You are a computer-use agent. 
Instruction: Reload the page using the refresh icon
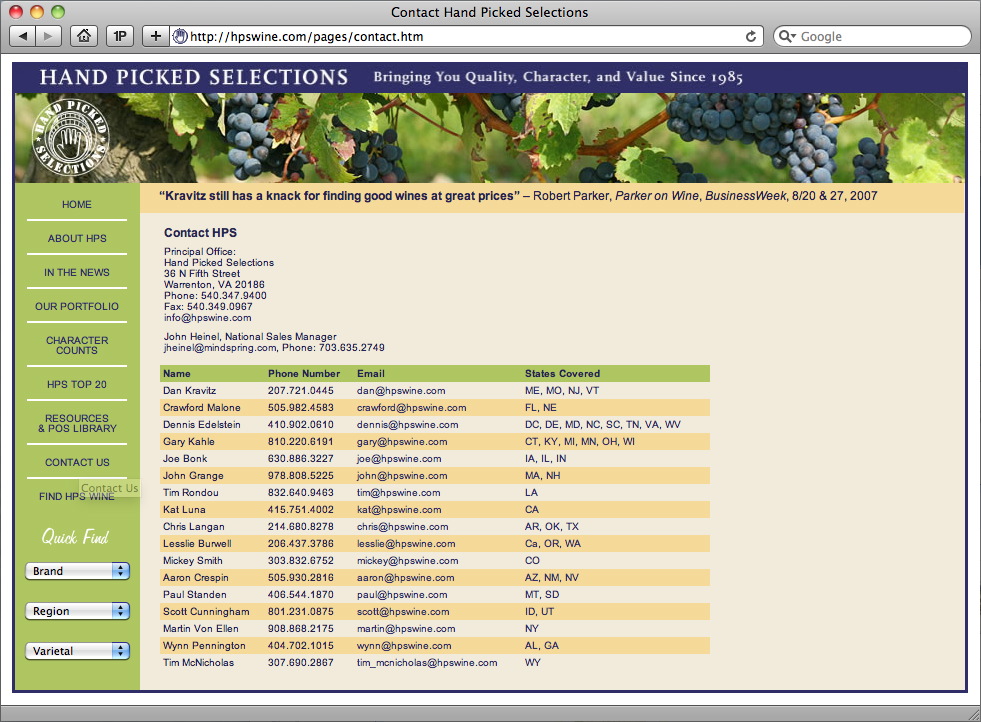coord(751,36)
